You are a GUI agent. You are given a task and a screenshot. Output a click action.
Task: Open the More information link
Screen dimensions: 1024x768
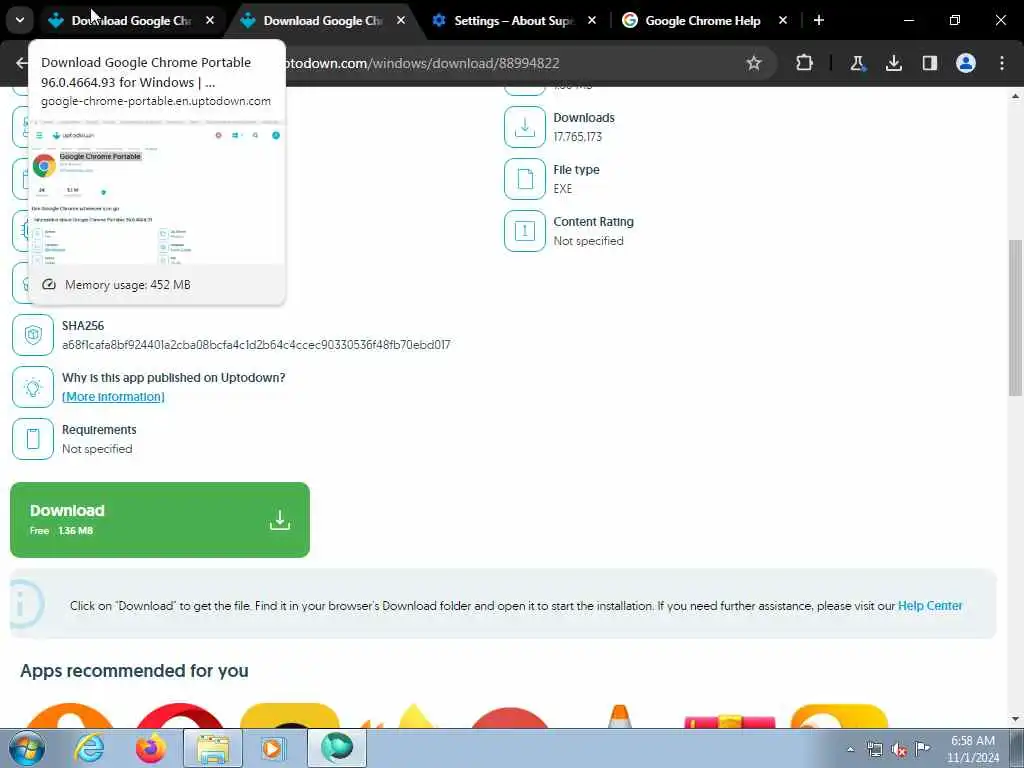pyautogui.click(x=113, y=396)
